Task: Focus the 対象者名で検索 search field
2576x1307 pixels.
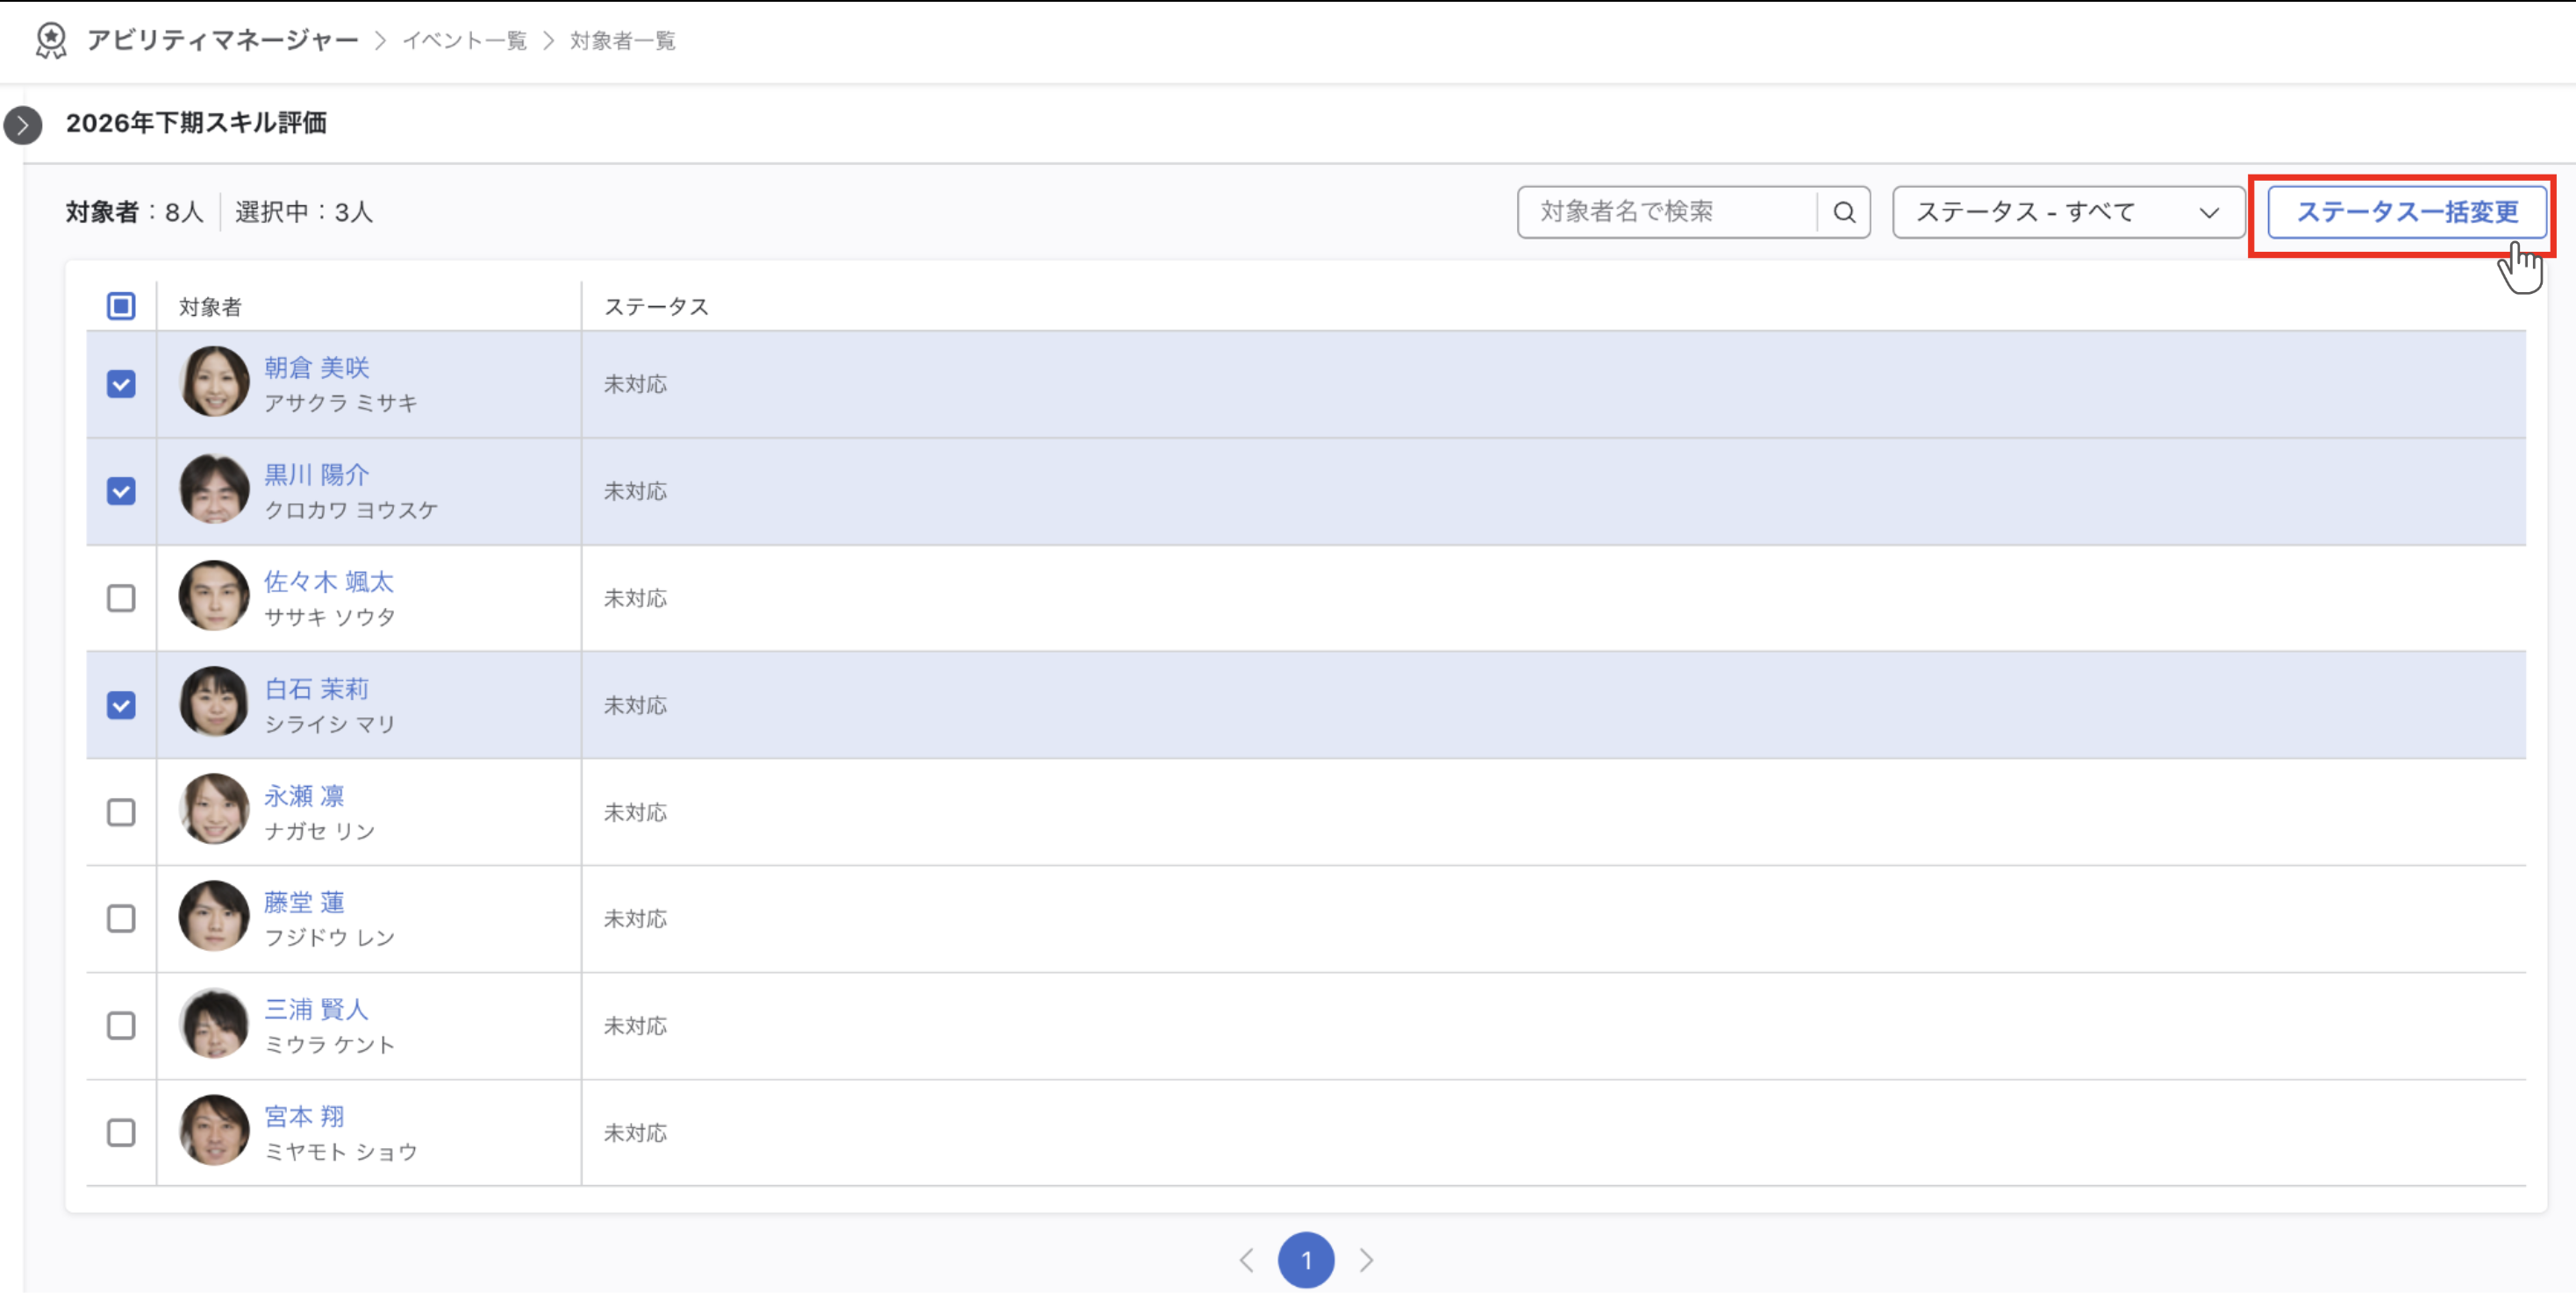Action: point(1668,213)
